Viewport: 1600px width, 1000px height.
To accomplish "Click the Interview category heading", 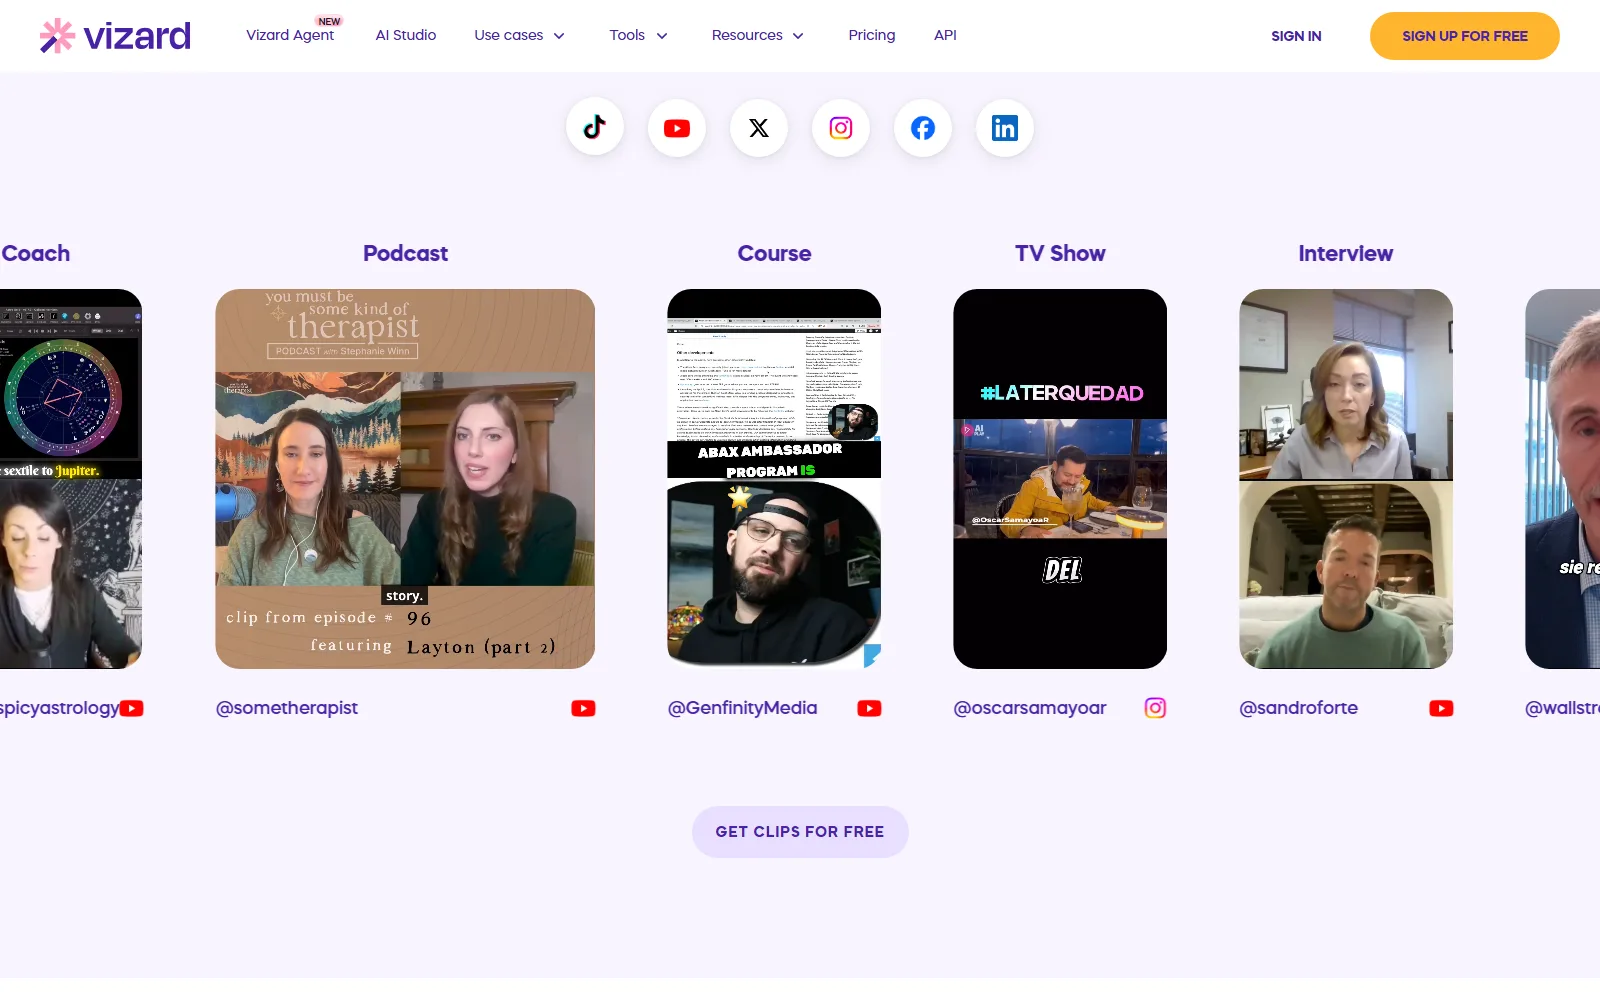I will click(1345, 254).
